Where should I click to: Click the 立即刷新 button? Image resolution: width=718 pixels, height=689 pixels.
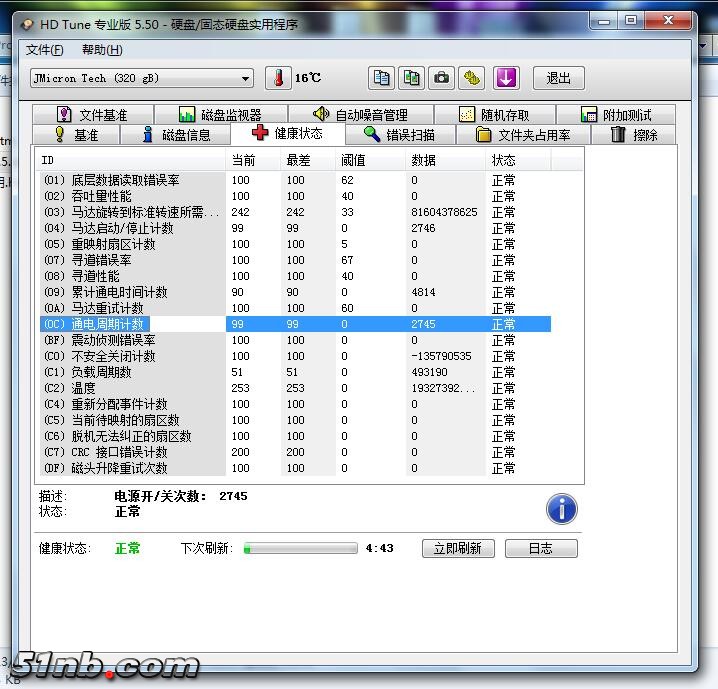coord(458,548)
